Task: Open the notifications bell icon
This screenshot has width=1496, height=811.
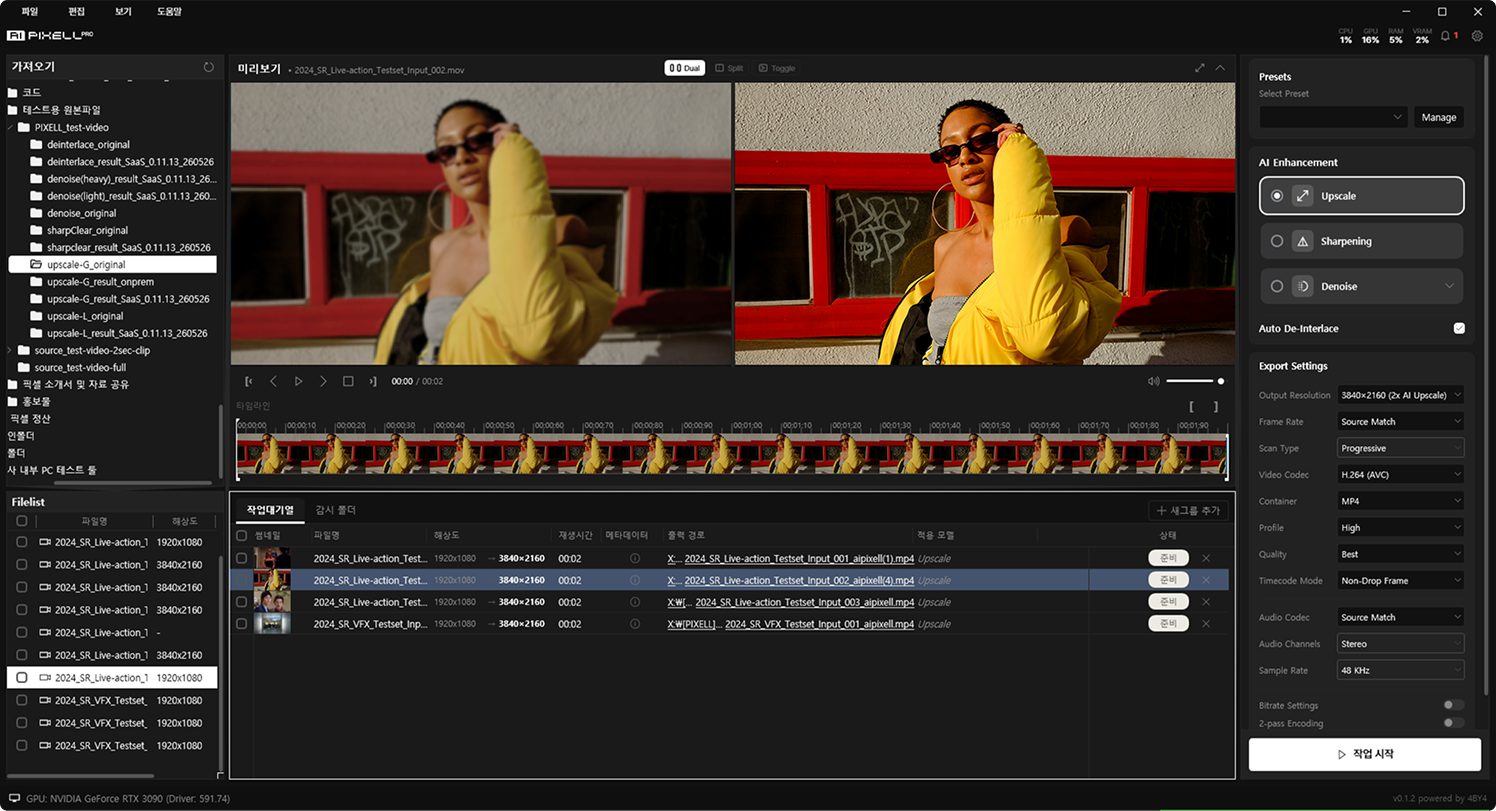Action: pos(1445,36)
